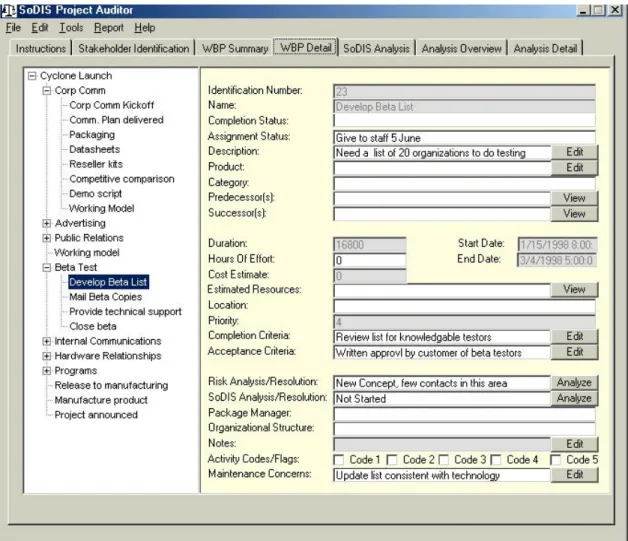Select Demo script tree item
628x541 pixels.
[95, 194]
